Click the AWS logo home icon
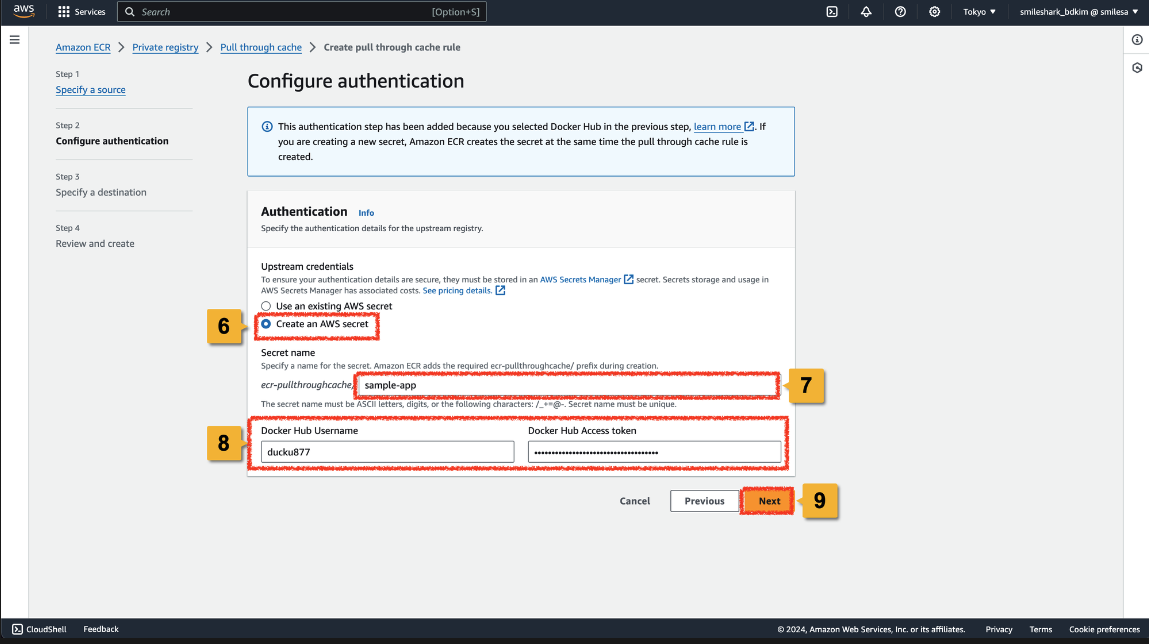This screenshot has width=1149, height=644. 24,12
